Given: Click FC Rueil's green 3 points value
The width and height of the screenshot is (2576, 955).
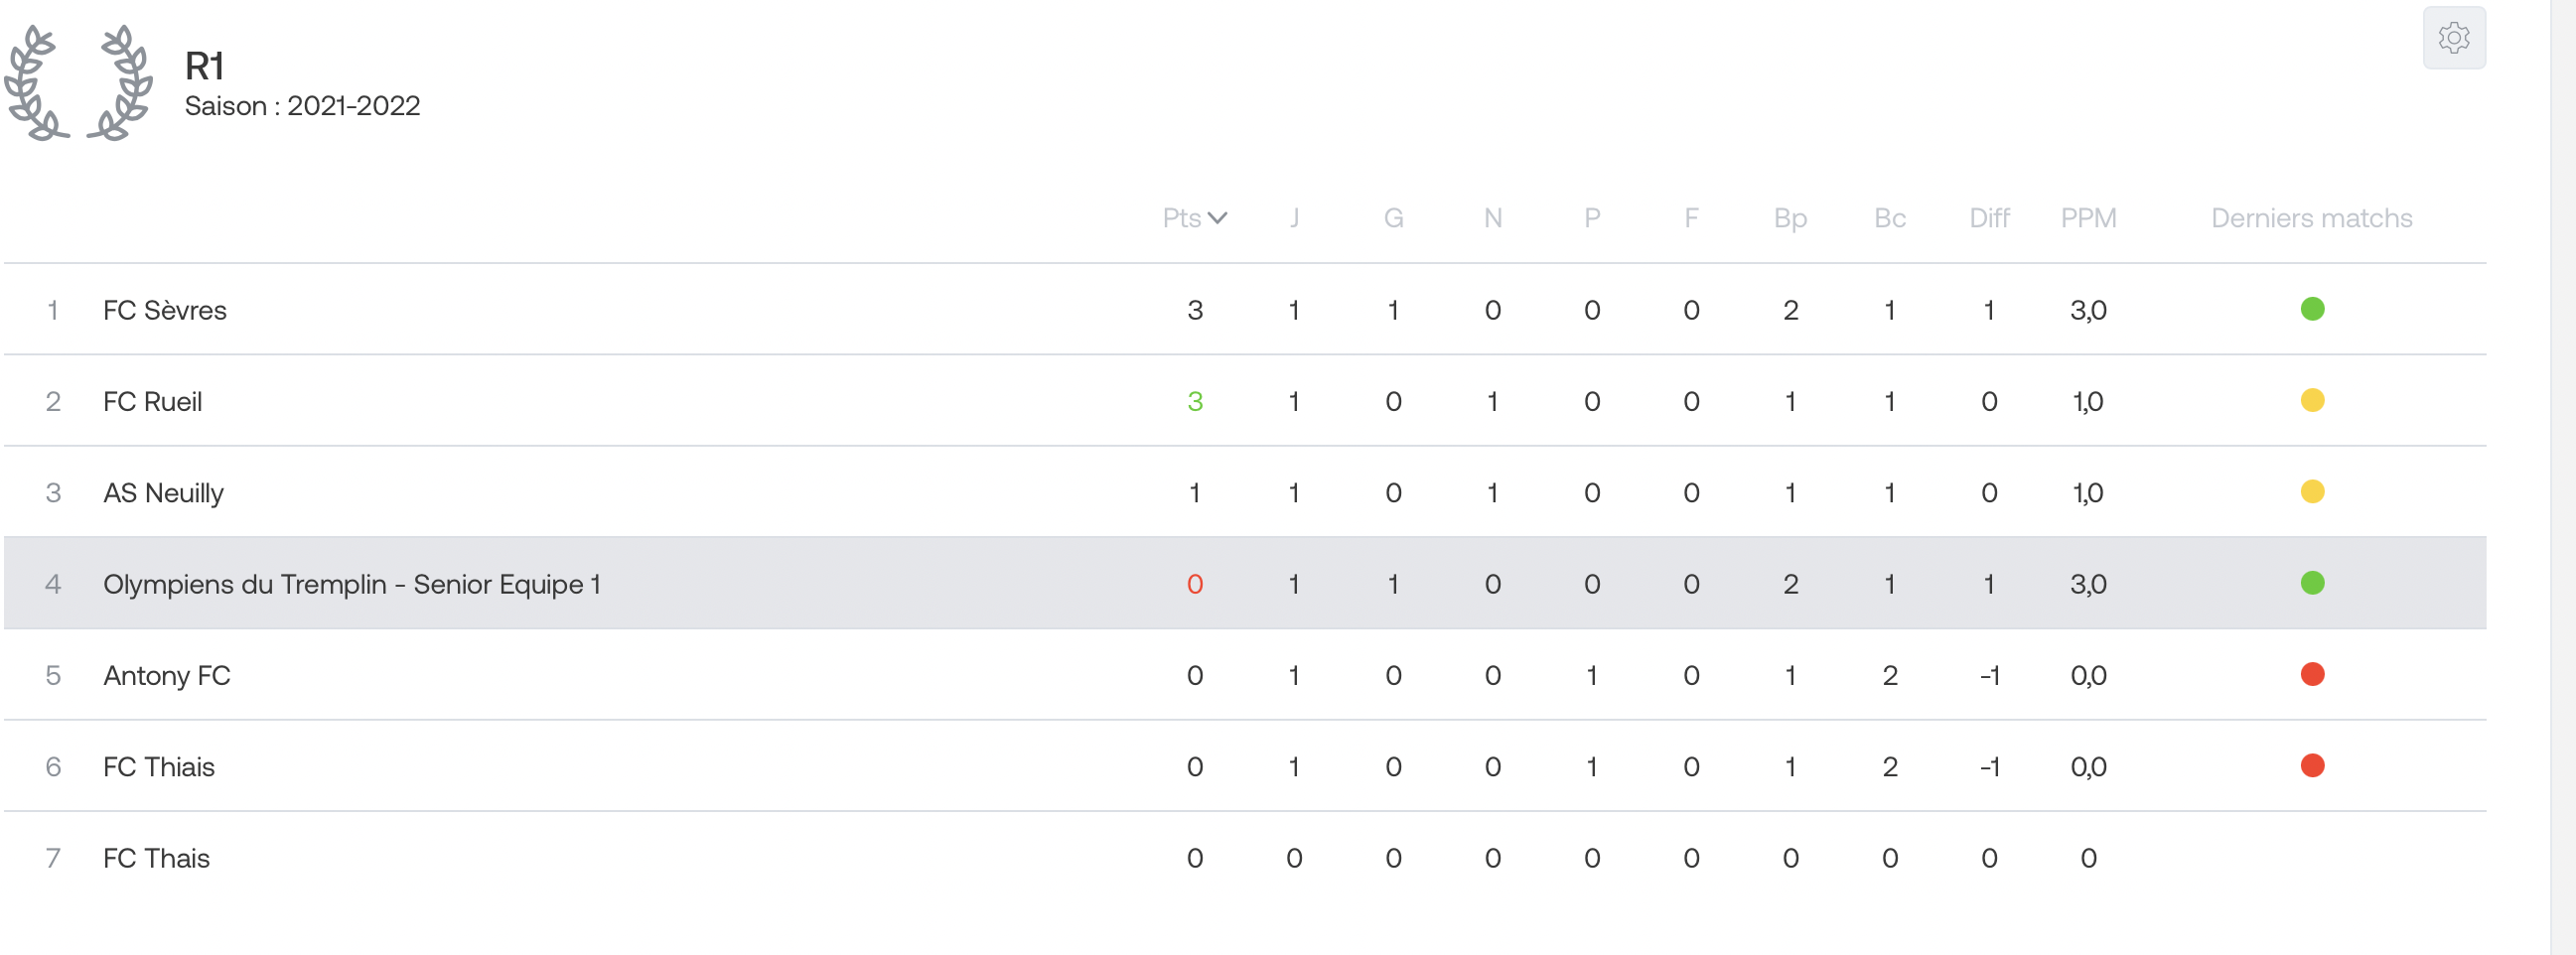Looking at the screenshot, I should [1194, 401].
